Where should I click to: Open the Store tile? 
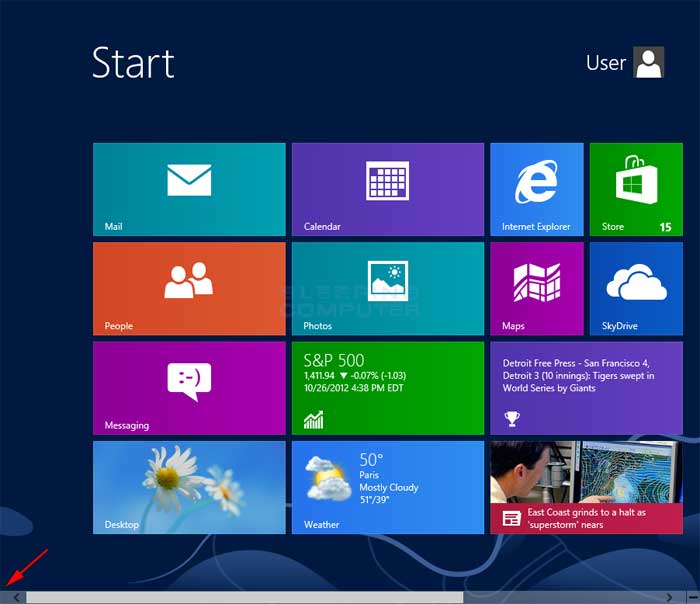636,189
